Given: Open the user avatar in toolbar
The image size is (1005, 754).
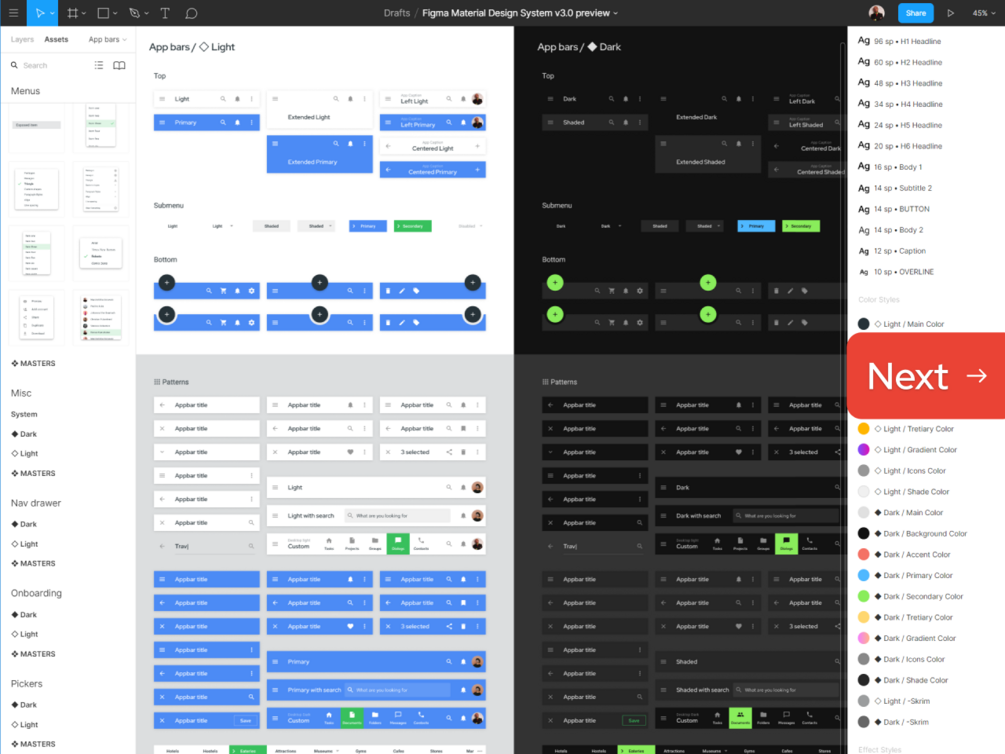Looking at the screenshot, I should pos(876,13).
